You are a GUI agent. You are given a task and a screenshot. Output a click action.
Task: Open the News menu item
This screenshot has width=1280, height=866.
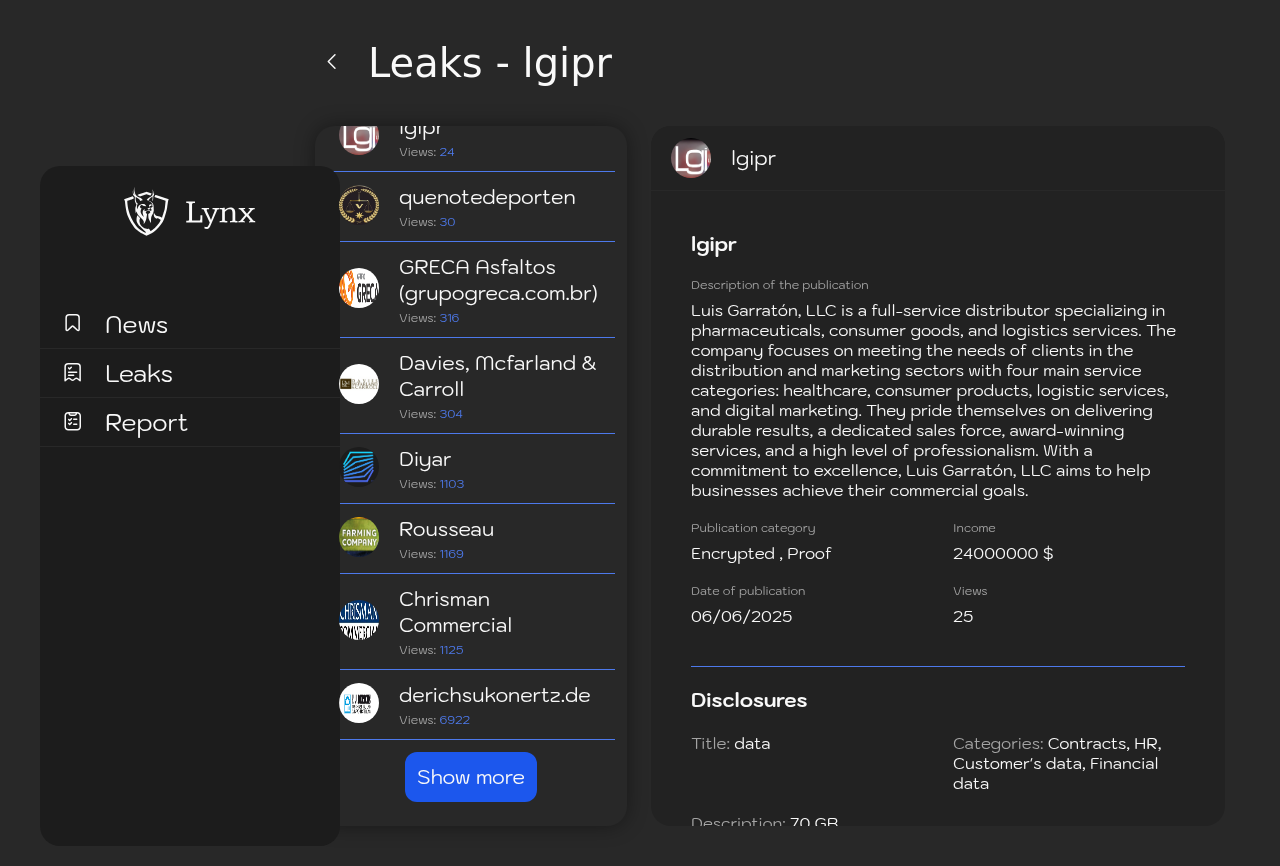tap(190, 324)
